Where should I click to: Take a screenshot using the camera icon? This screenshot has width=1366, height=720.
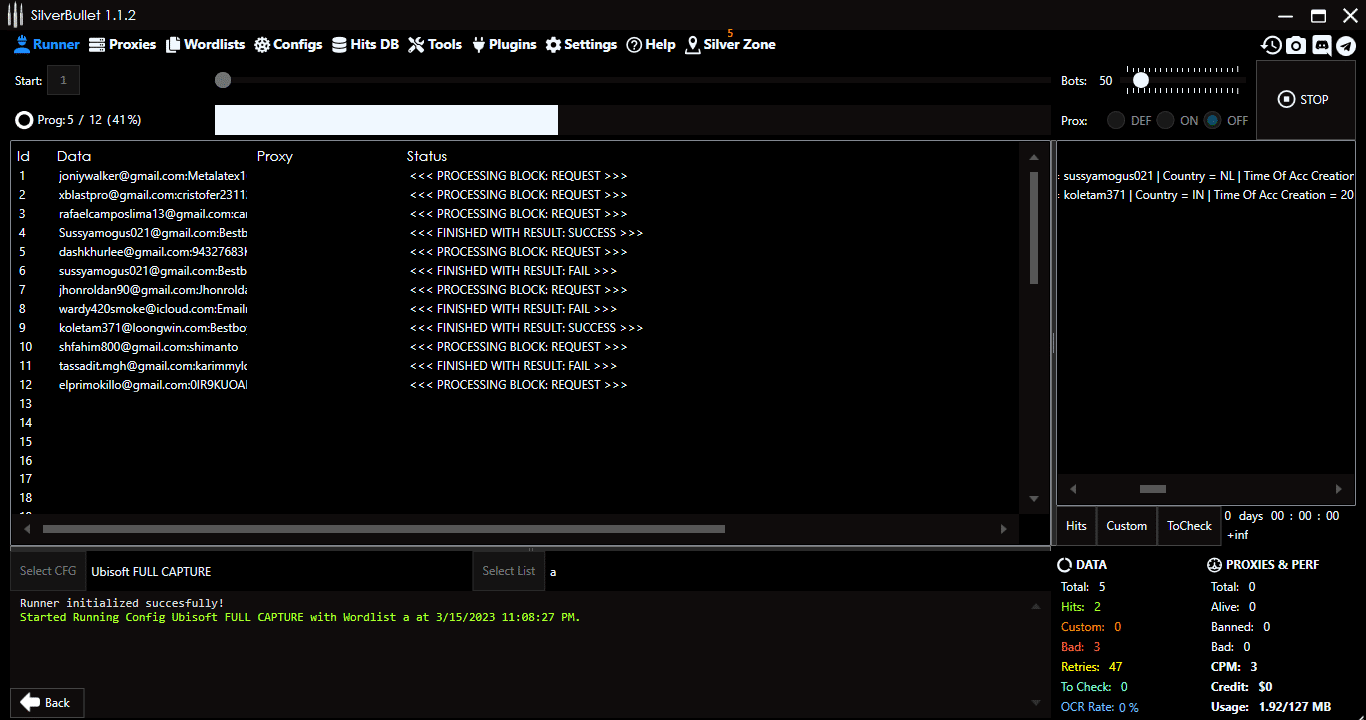point(1296,45)
